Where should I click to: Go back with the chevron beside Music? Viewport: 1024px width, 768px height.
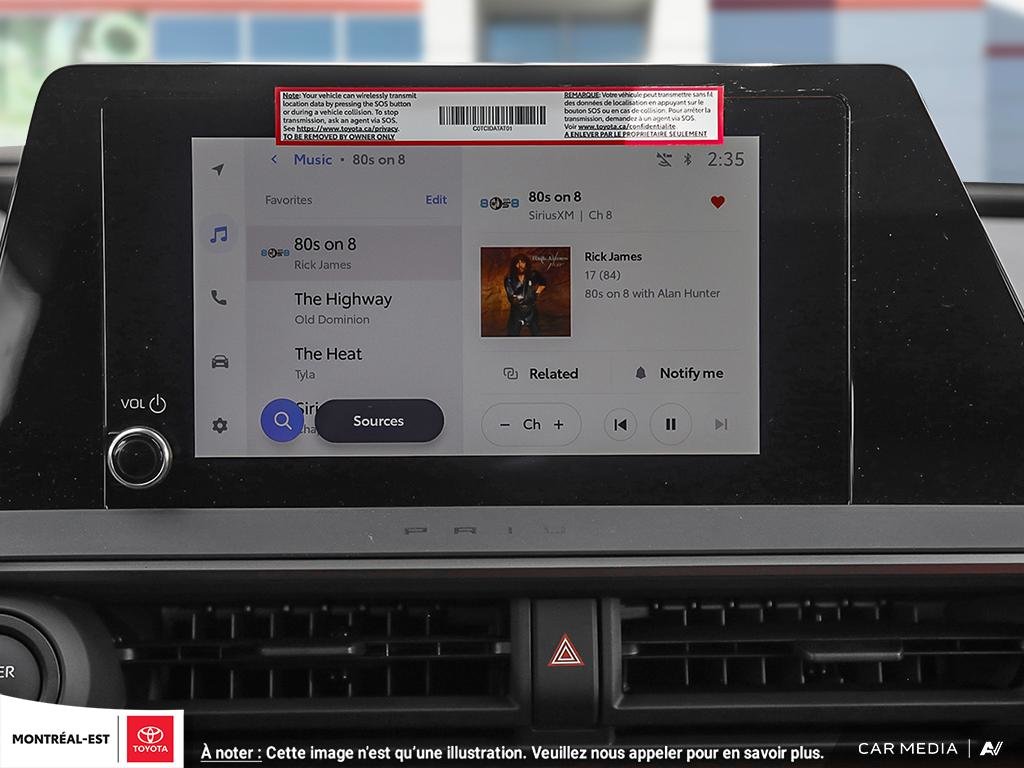pyautogui.click(x=274, y=159)
